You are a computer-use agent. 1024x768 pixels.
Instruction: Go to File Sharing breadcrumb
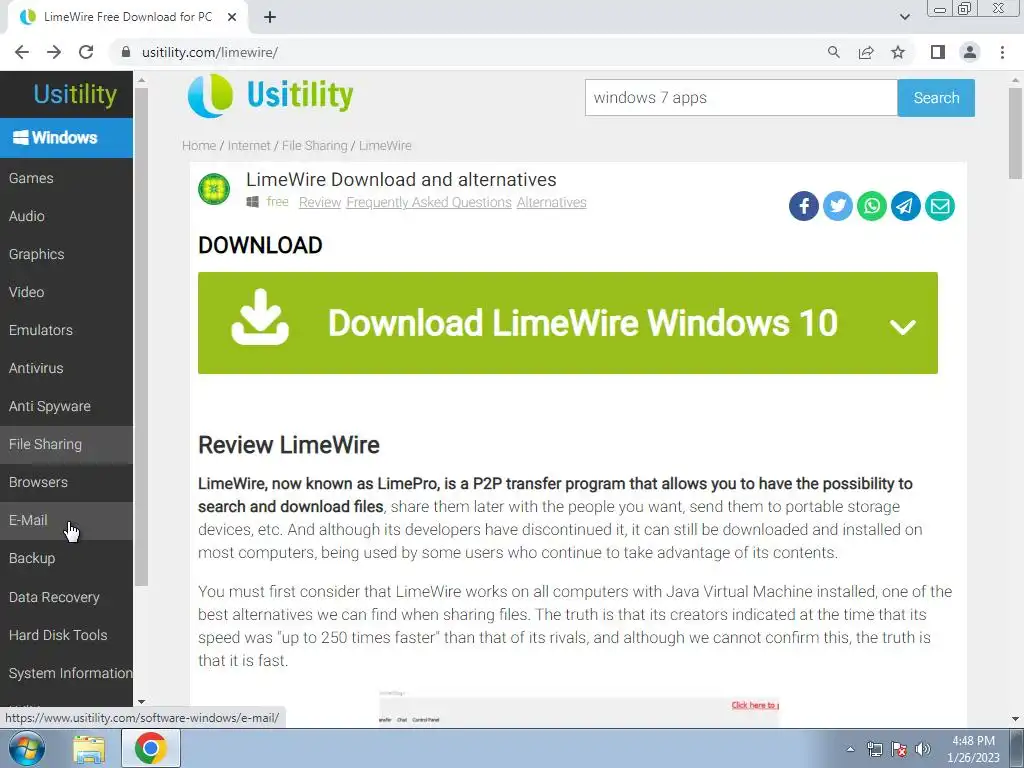314,146
